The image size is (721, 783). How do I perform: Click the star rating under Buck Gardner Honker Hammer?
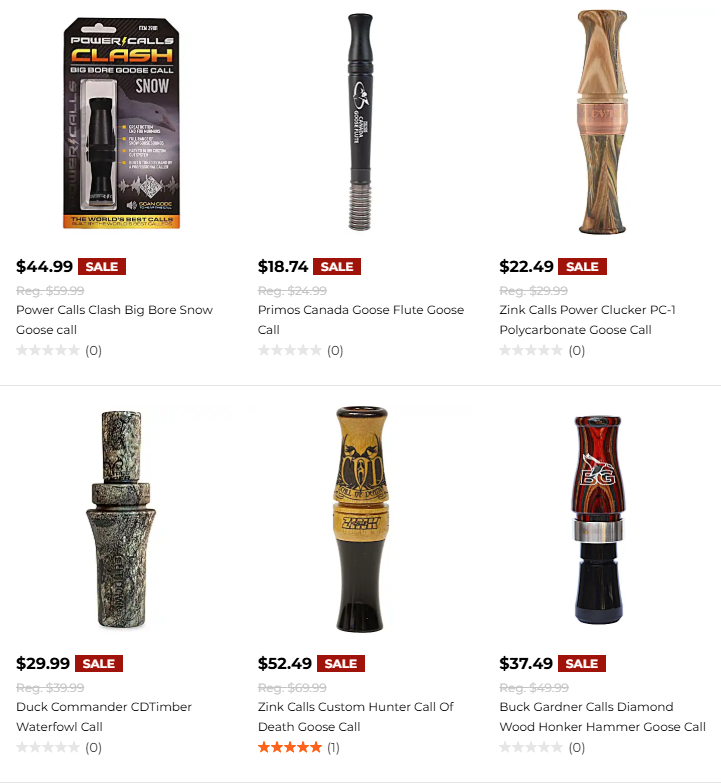pyautogui.click(x=531, y=748)
